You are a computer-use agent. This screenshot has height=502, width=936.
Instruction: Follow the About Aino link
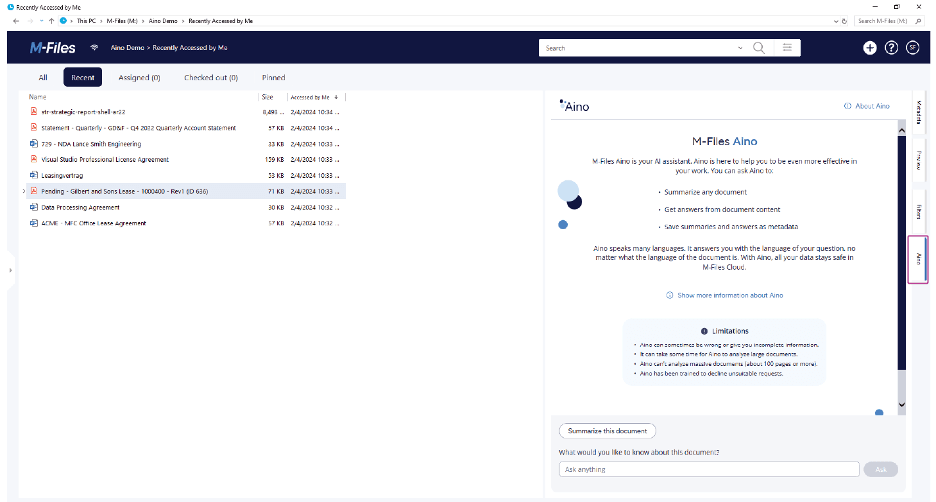tap(866, 106)
